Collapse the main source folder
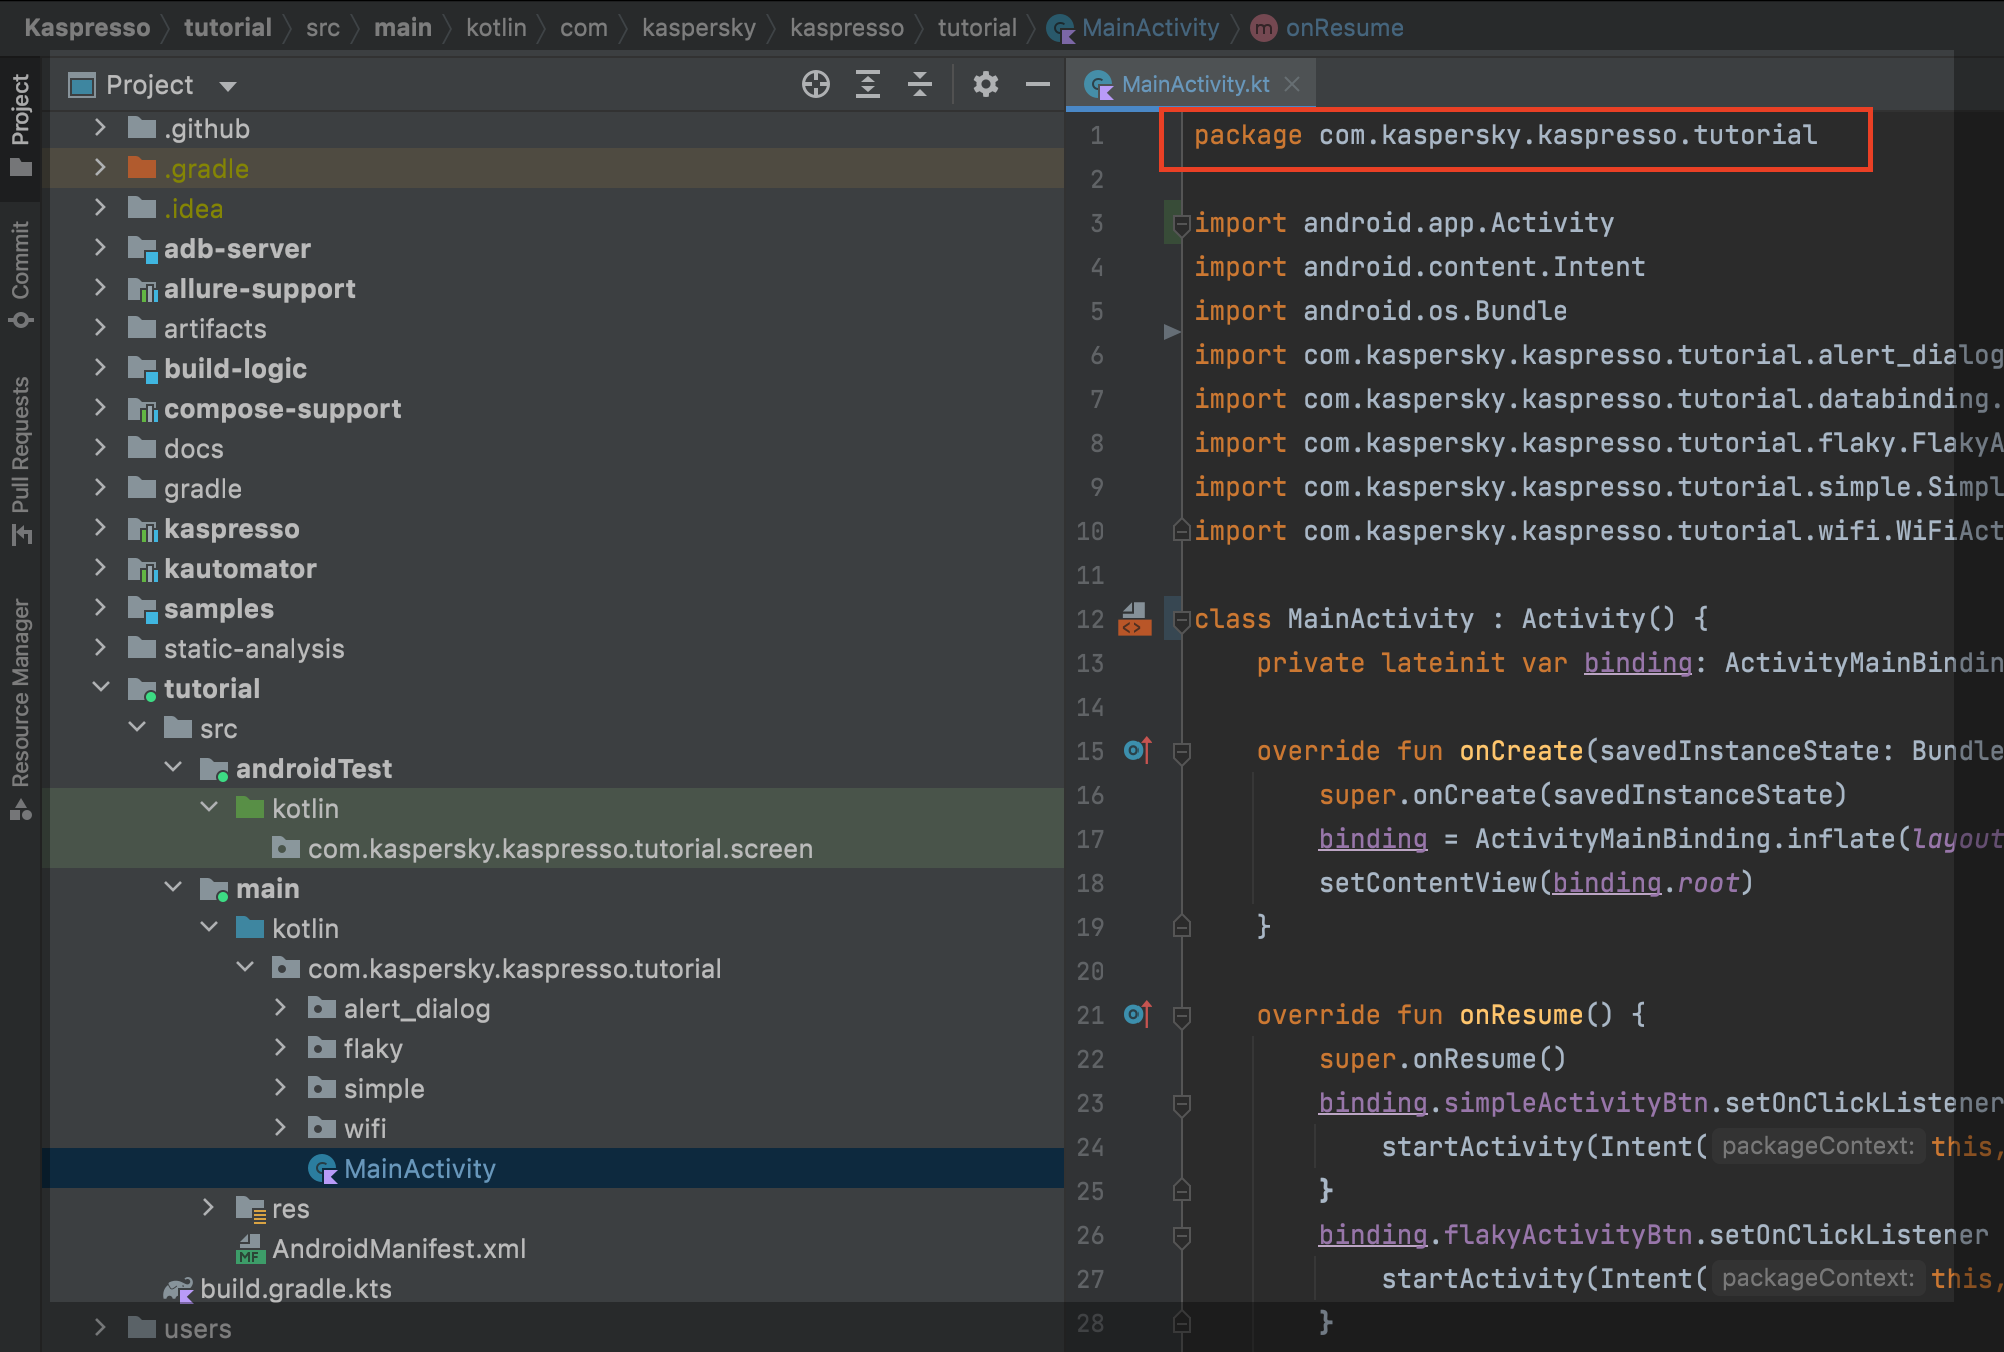This screenshot has width=2004, height=1352. [173, 888]
